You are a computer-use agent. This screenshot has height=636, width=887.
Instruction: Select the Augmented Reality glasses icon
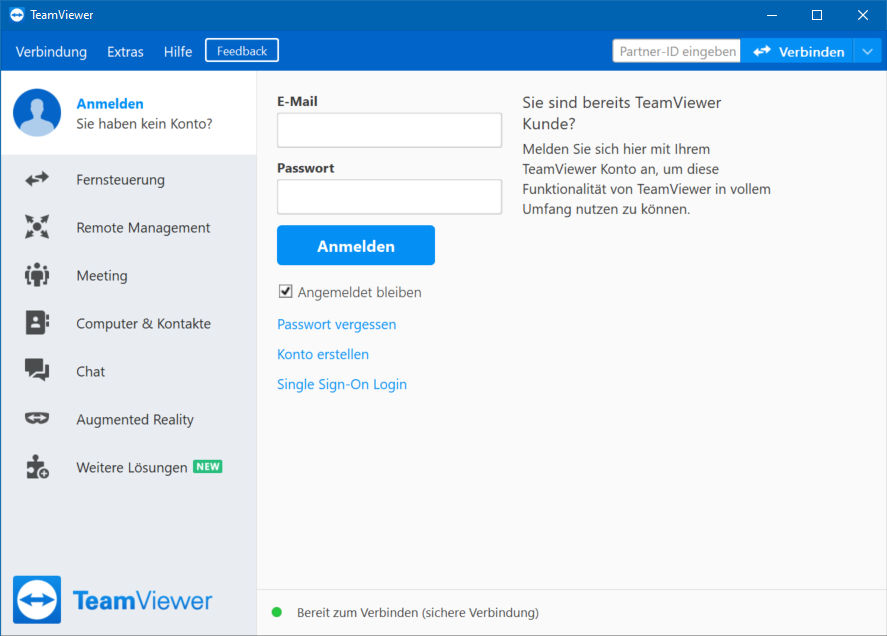[x=37, y=419]
